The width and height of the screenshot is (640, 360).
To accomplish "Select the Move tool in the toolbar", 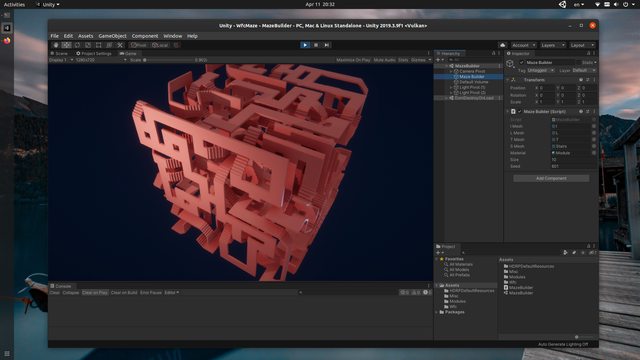I will (67, 45).
